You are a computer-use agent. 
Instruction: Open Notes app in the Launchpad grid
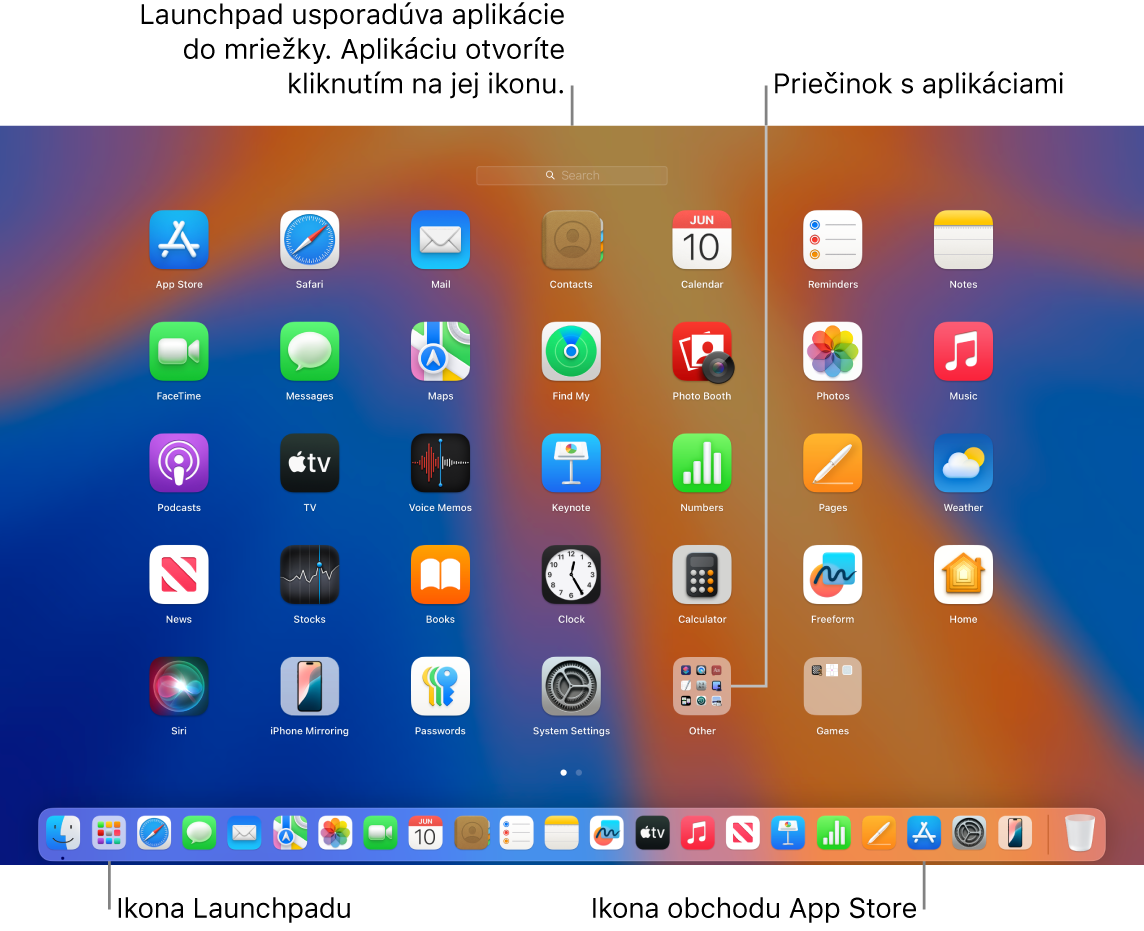tap(963, 240)
